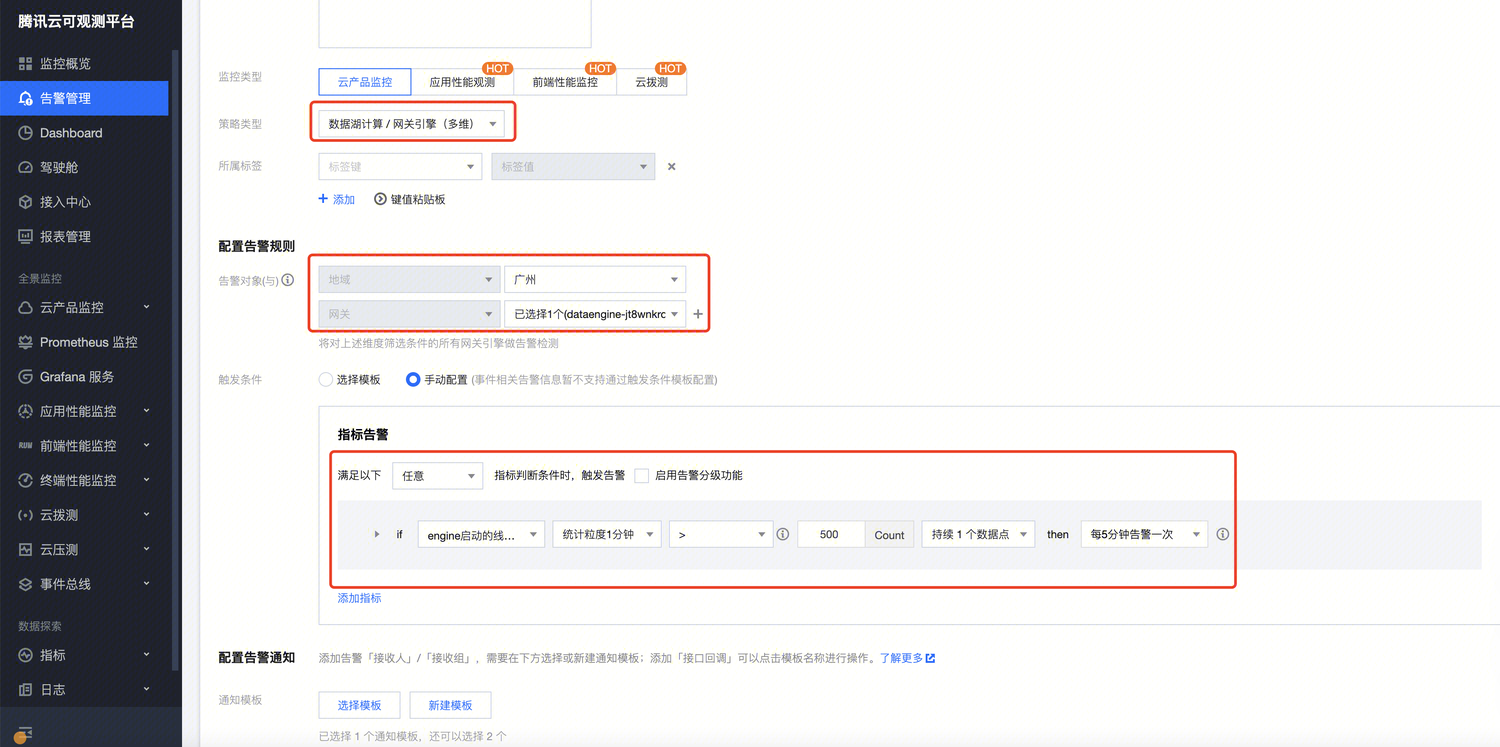Expand the metric rule row triangle
The width and height of the screenshot is (1500, 747).
377,535
